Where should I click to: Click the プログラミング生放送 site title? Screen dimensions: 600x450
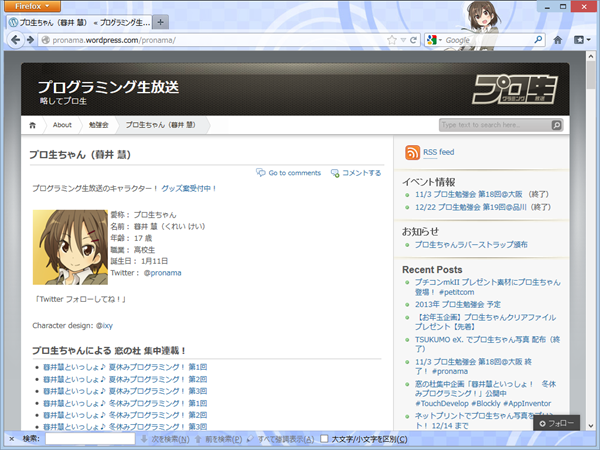[108, 86]
